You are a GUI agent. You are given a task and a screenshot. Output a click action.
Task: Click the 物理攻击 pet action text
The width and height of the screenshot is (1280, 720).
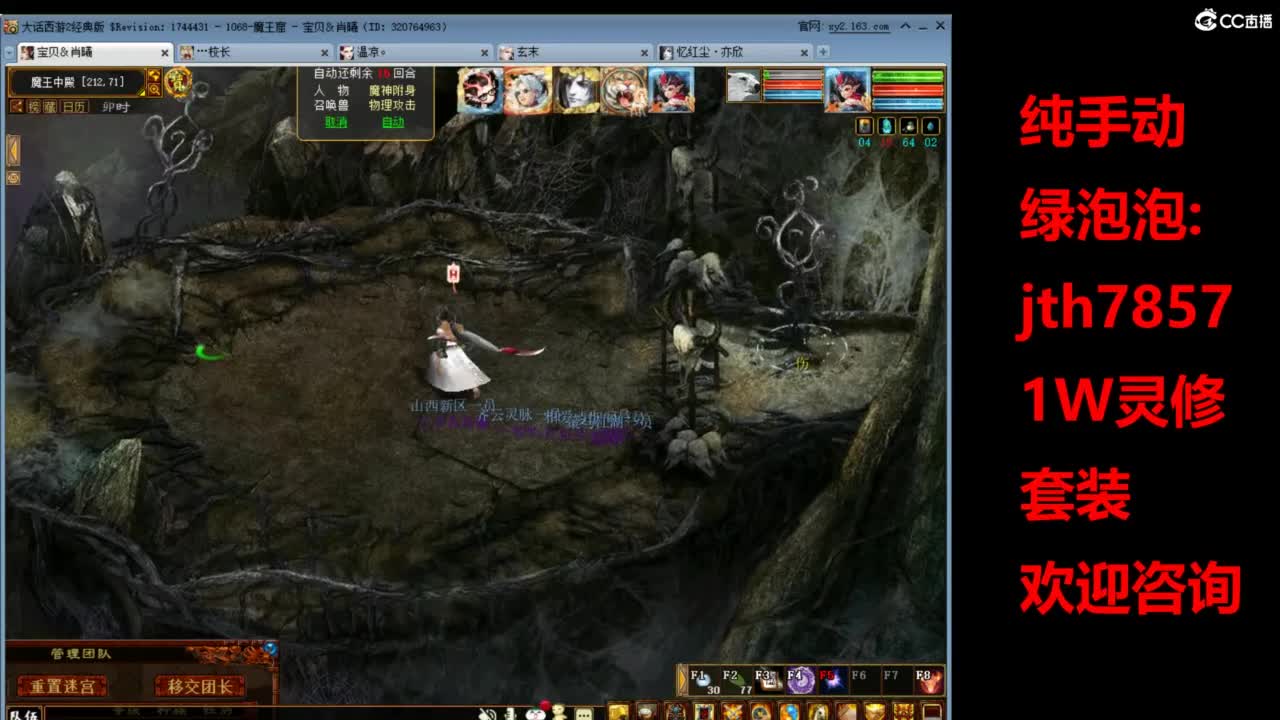tap(392, 105)
